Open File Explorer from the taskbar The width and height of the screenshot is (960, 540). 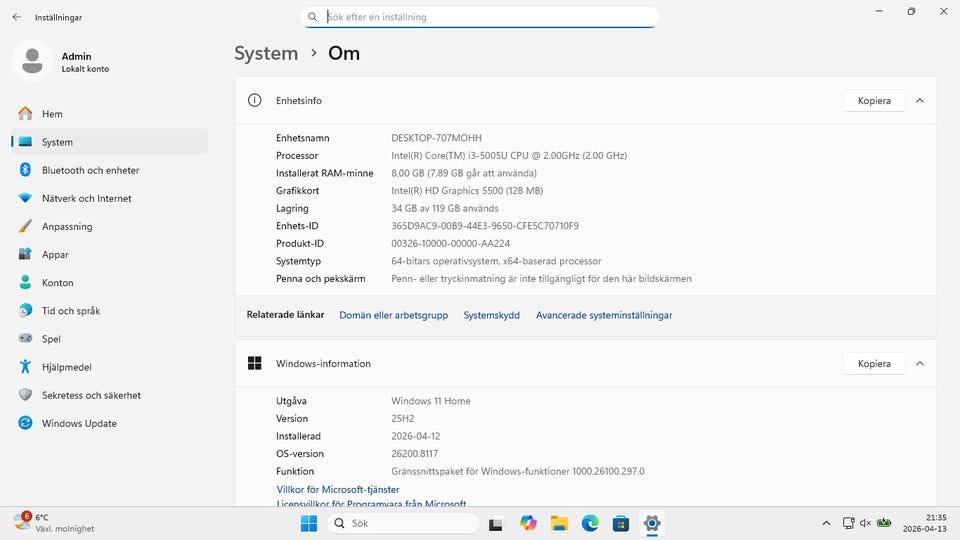pos(559,523)
